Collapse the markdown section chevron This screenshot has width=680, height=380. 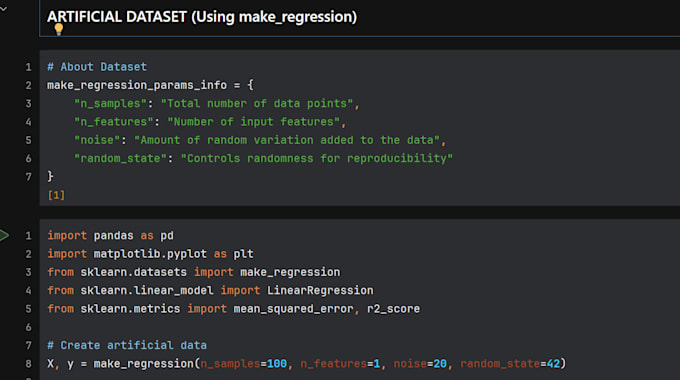coord(3,9)
